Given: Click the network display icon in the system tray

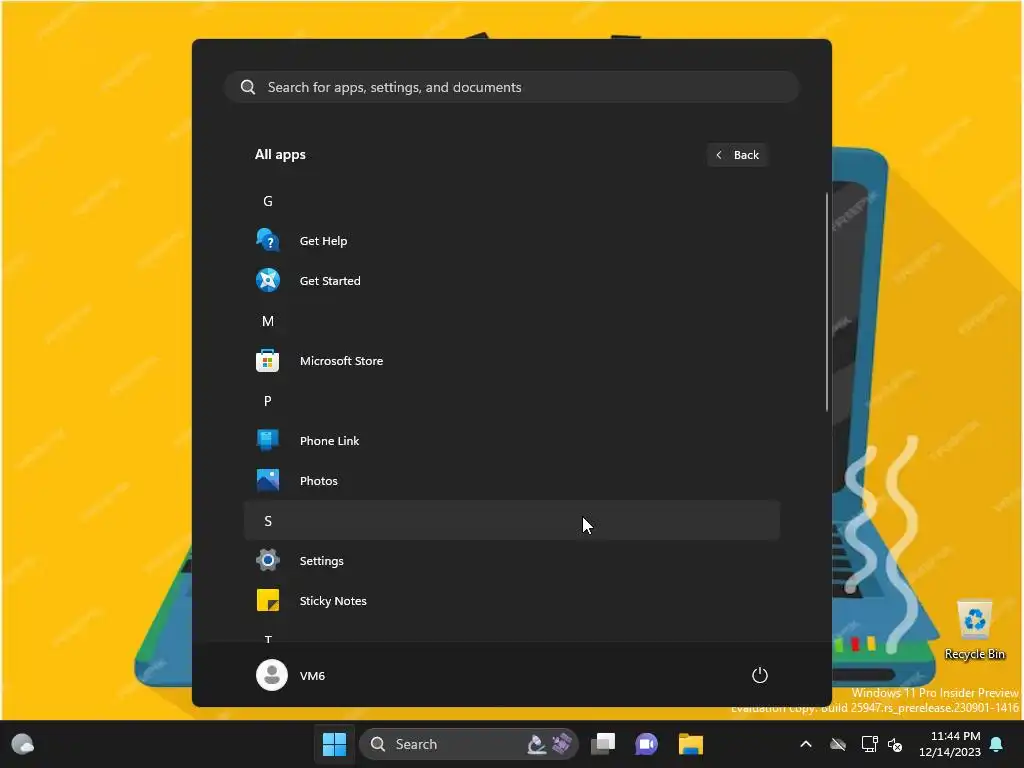Looking at the screenshot, I should (x=869, y=744).
